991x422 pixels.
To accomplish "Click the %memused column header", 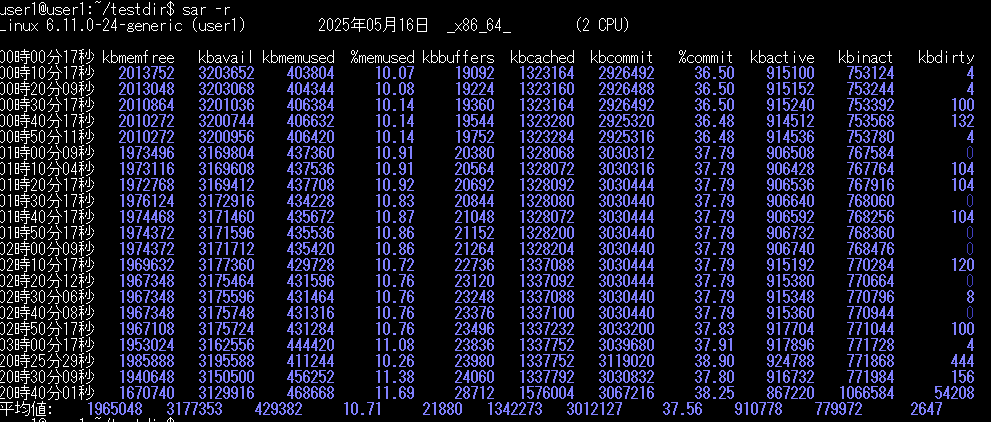I will click(383, 58).
